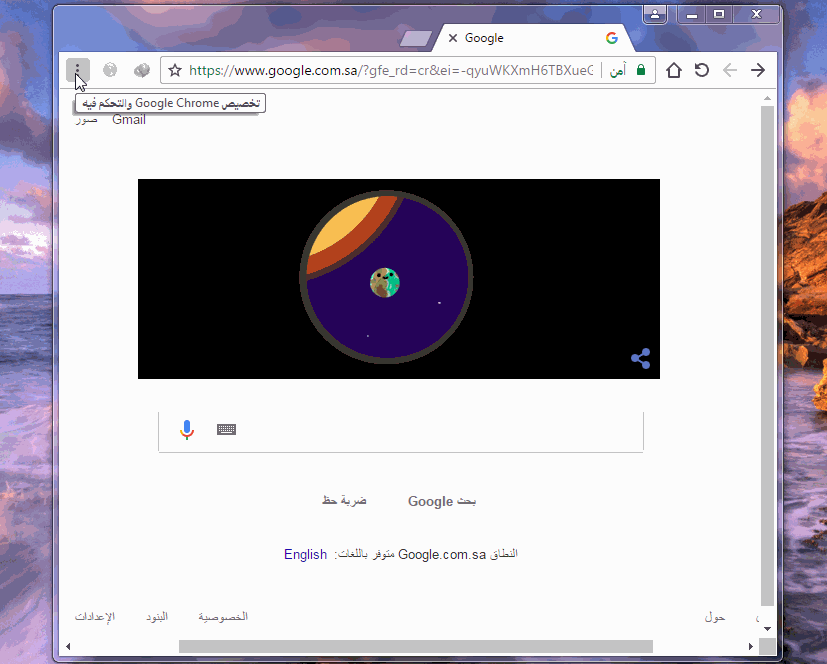The width and height of the screenshot is (827, 664).
Task: Click the right-pointing navigation arrow in toolbar
Action: pos(758,70)
